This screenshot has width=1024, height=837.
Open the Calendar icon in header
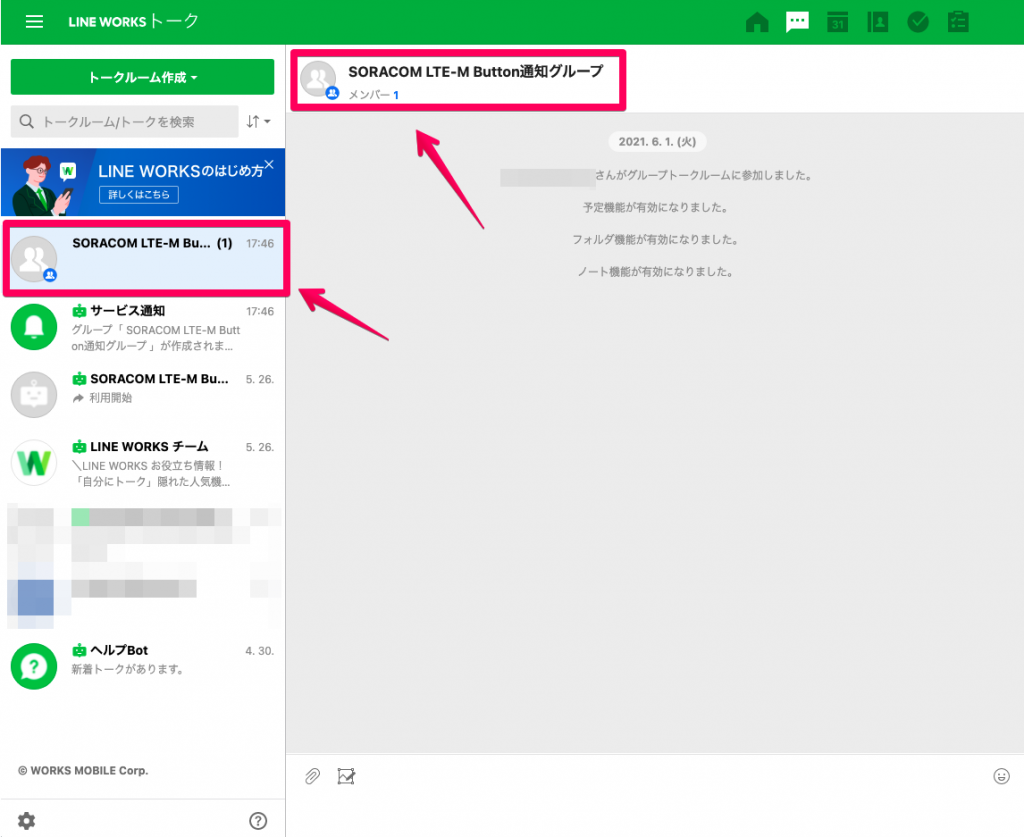837,22
